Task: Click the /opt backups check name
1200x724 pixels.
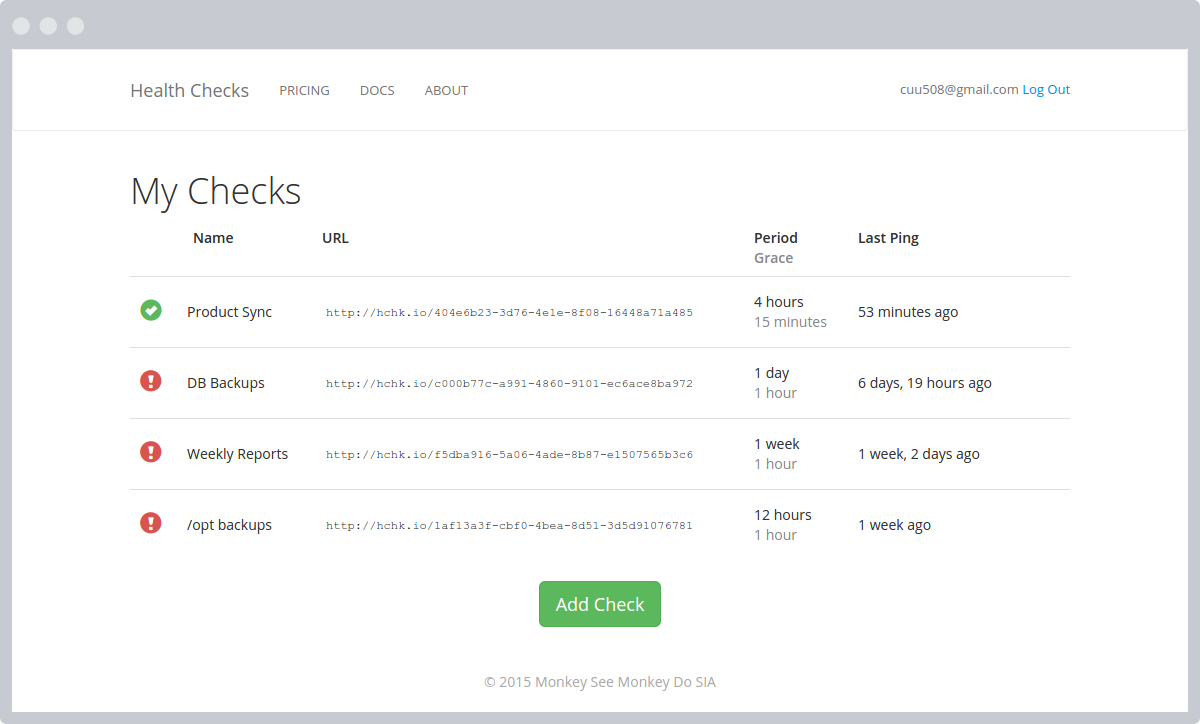Action: point(229,525)
